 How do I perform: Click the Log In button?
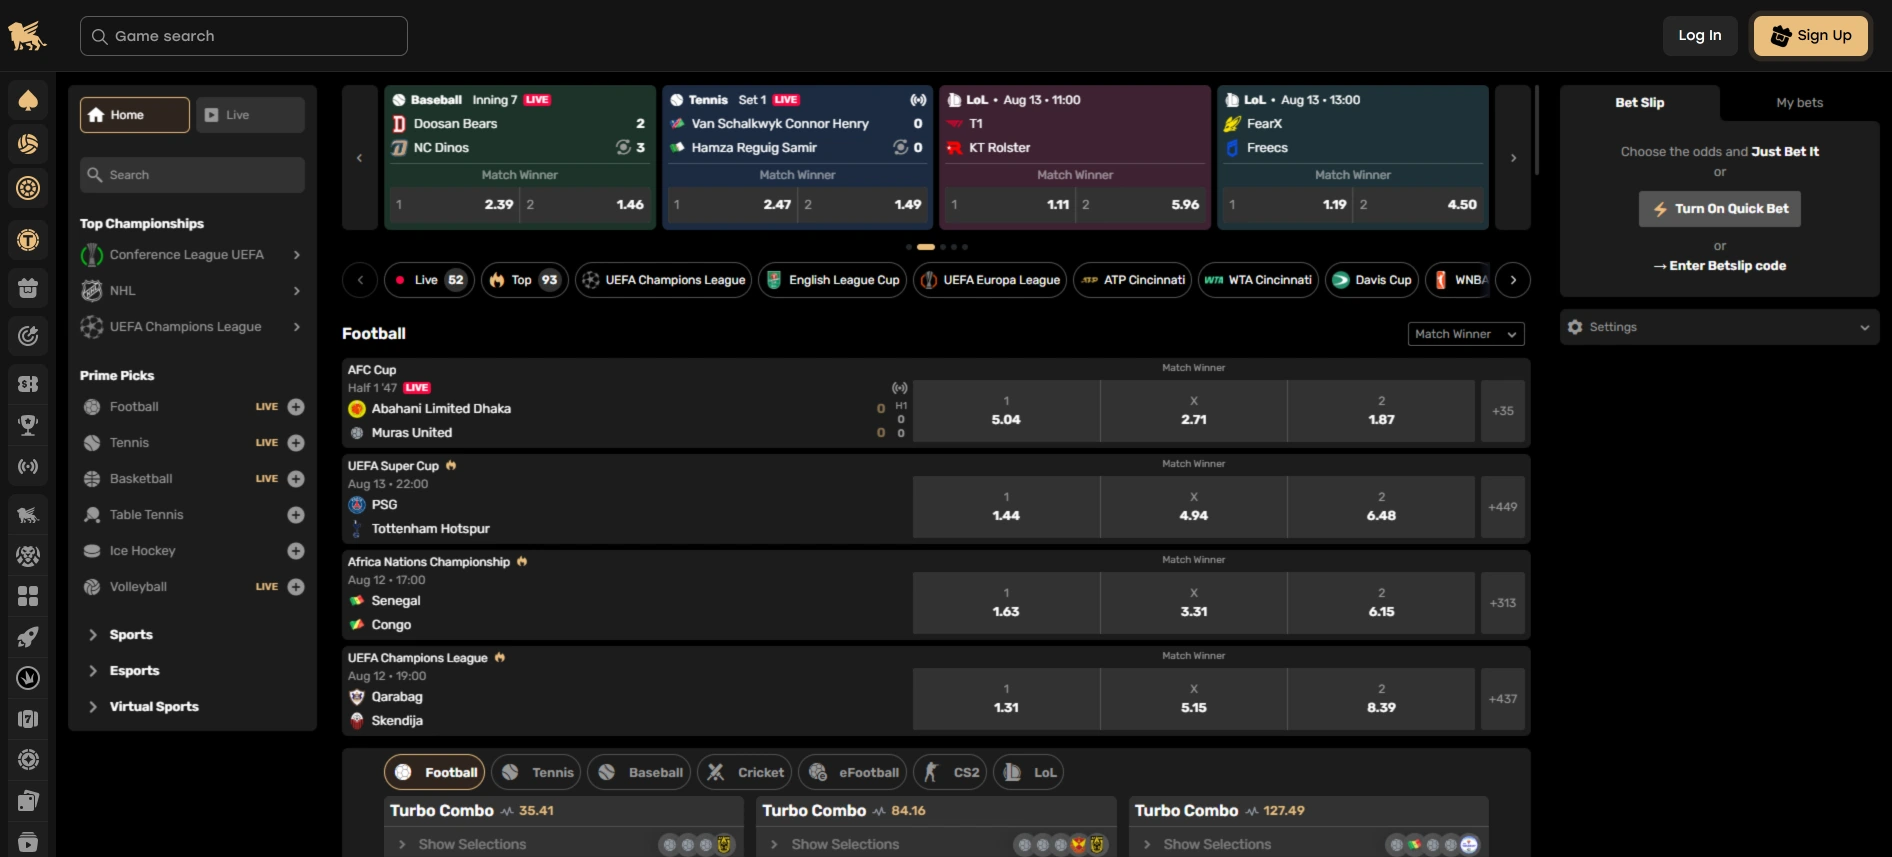click(1700, 36)
